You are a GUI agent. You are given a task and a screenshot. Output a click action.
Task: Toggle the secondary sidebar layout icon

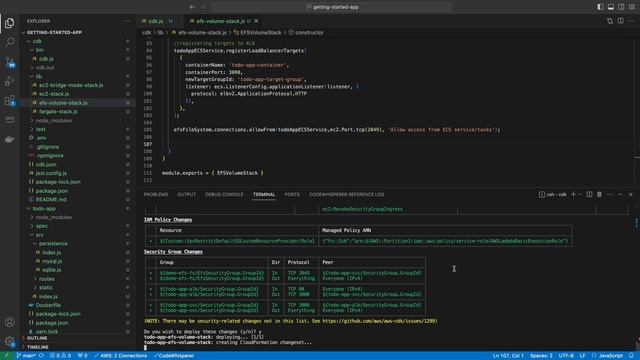click(621, 7)
